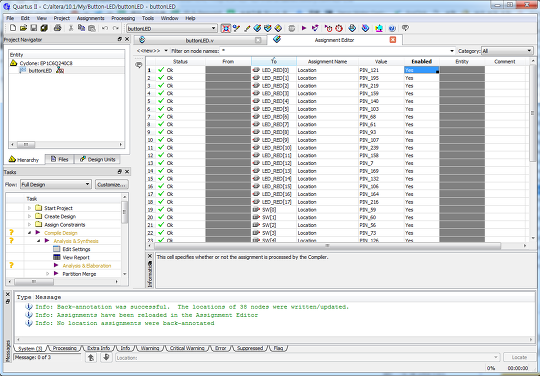540x376 pixels.
Task: Select the buttonLED entity in Project Navigator
Action: (40, 71)
